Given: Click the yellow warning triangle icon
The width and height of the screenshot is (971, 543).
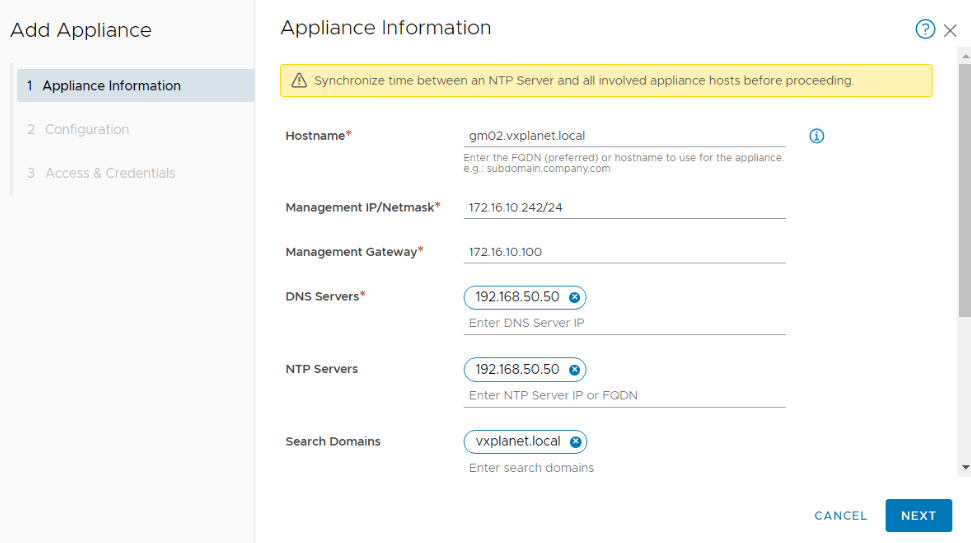Looking at the screenshot, I should 299,81.
